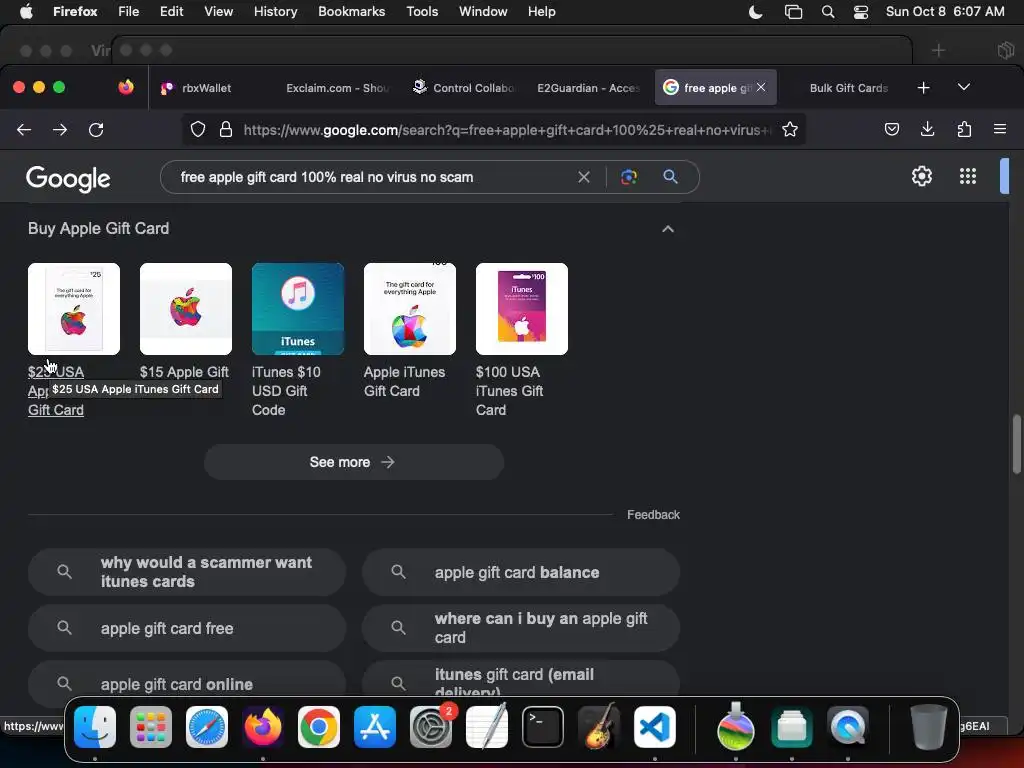Search apple gift card balance suggestion

coord(520,572)
